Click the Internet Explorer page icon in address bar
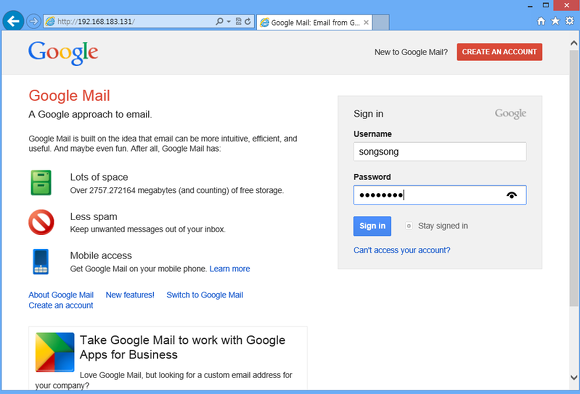580x394 pixels. [50, 21]
